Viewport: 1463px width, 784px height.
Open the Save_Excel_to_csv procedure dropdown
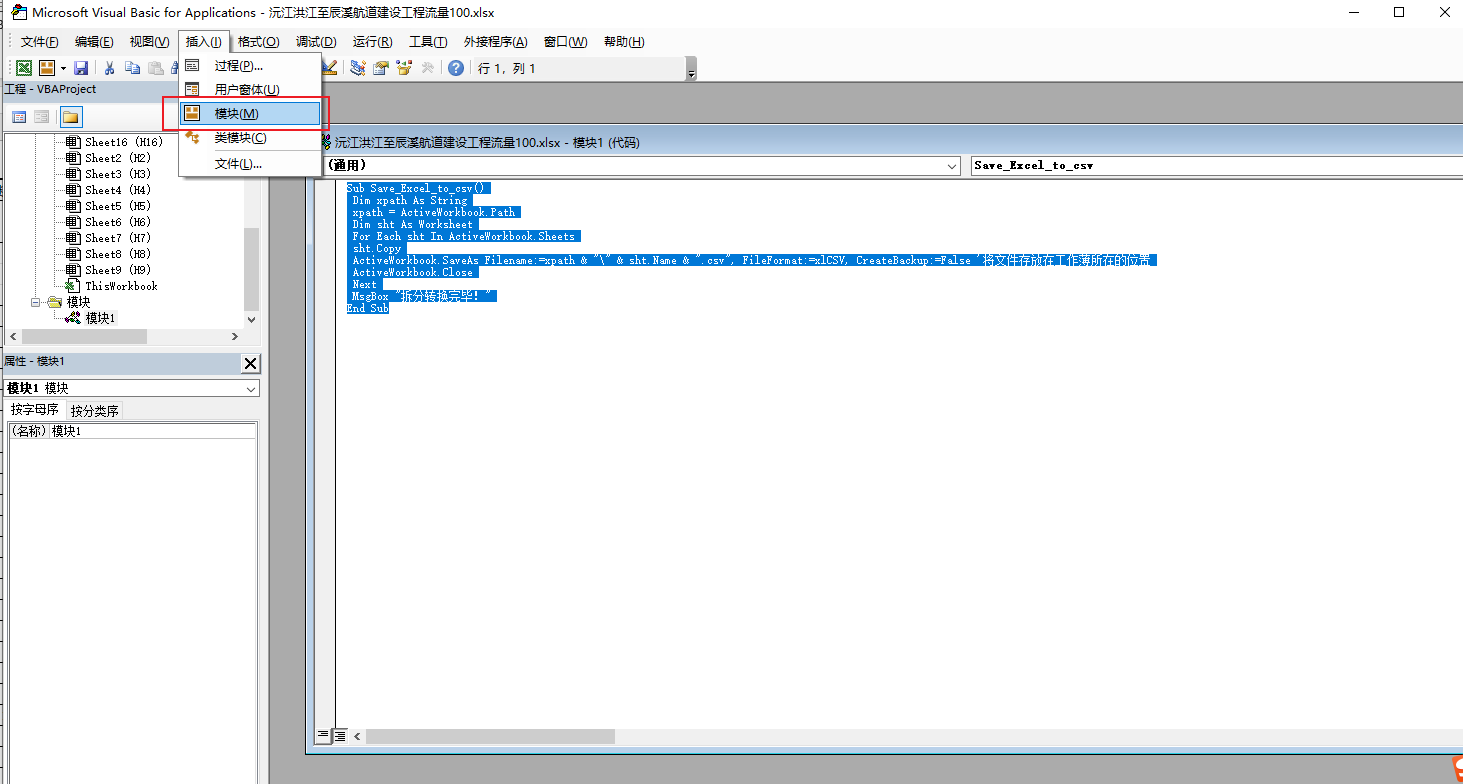[x=1217, y=166]
